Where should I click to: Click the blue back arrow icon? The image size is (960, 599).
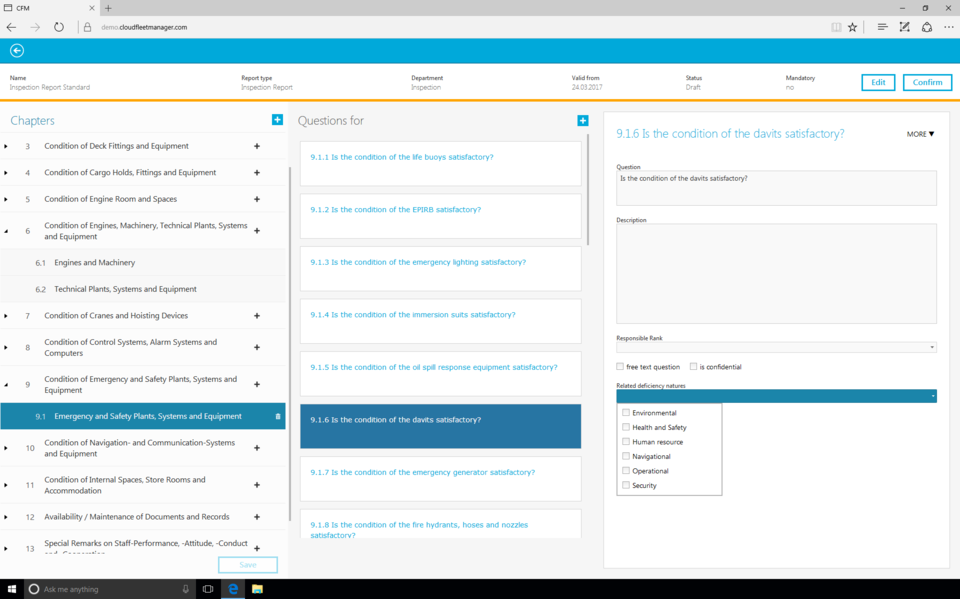pyautogui.click(x=17, y=51)
